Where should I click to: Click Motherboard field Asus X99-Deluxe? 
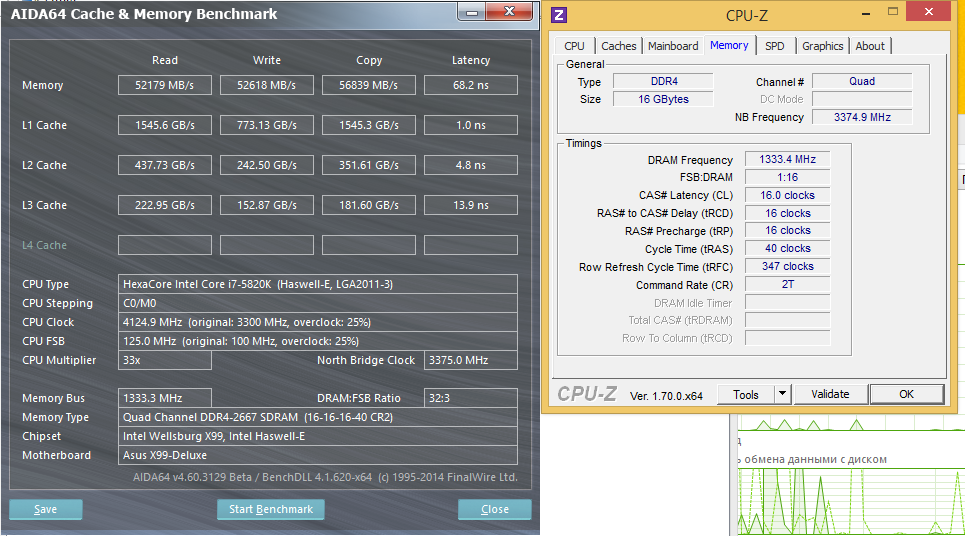318,455
